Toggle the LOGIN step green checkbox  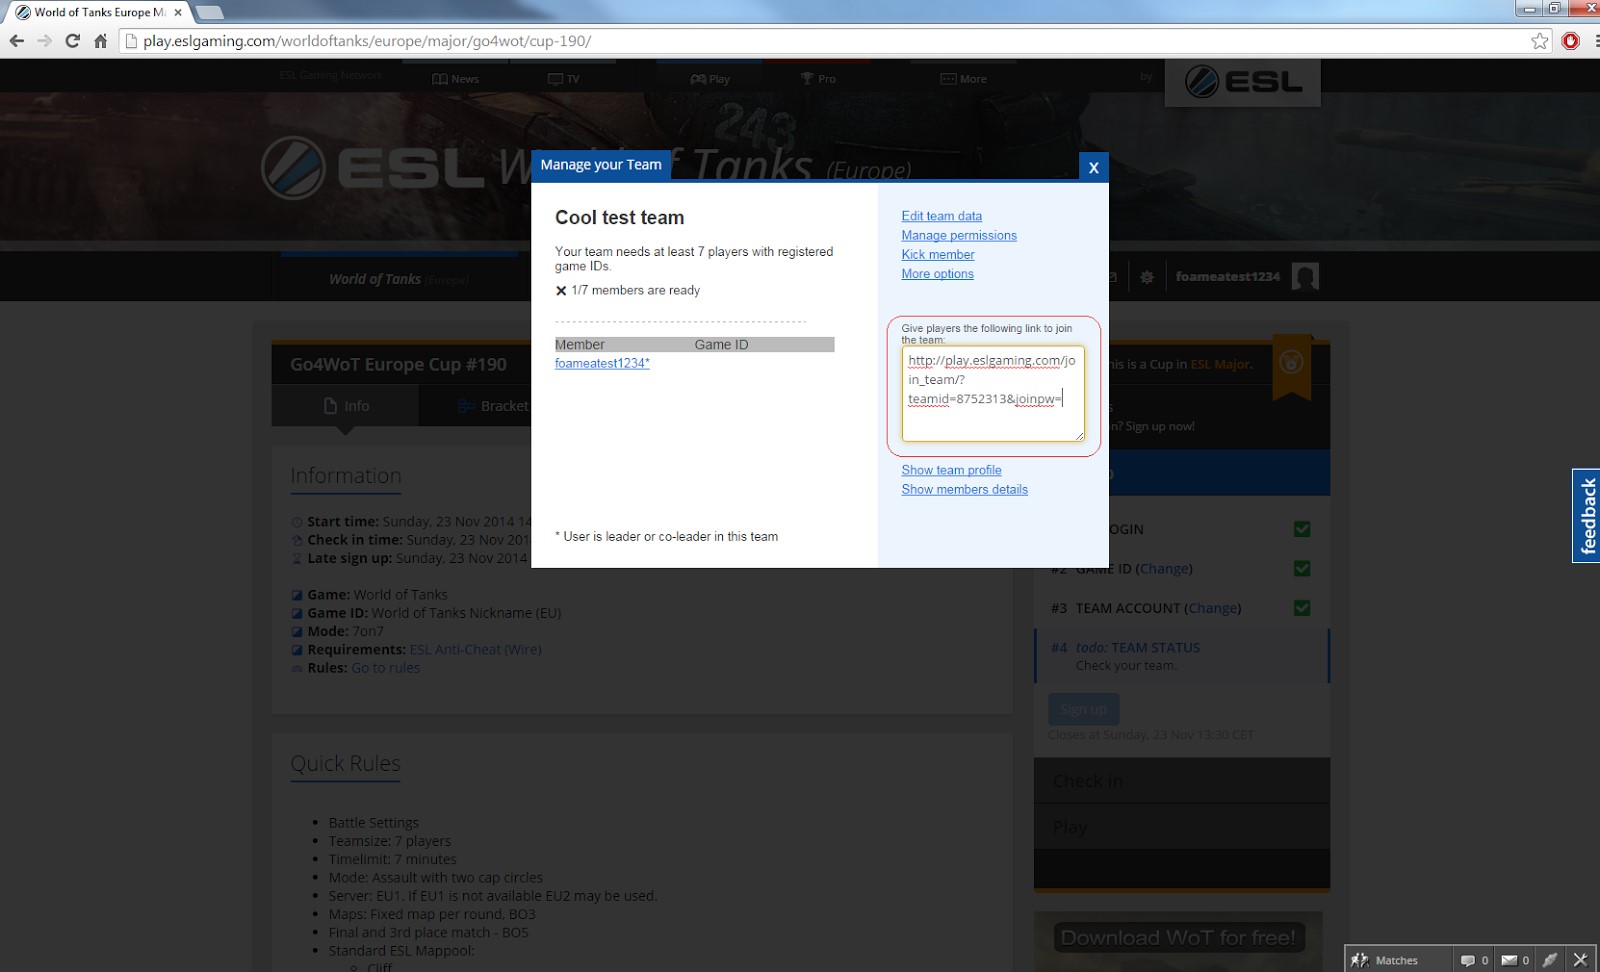[x=1301, y=529]
